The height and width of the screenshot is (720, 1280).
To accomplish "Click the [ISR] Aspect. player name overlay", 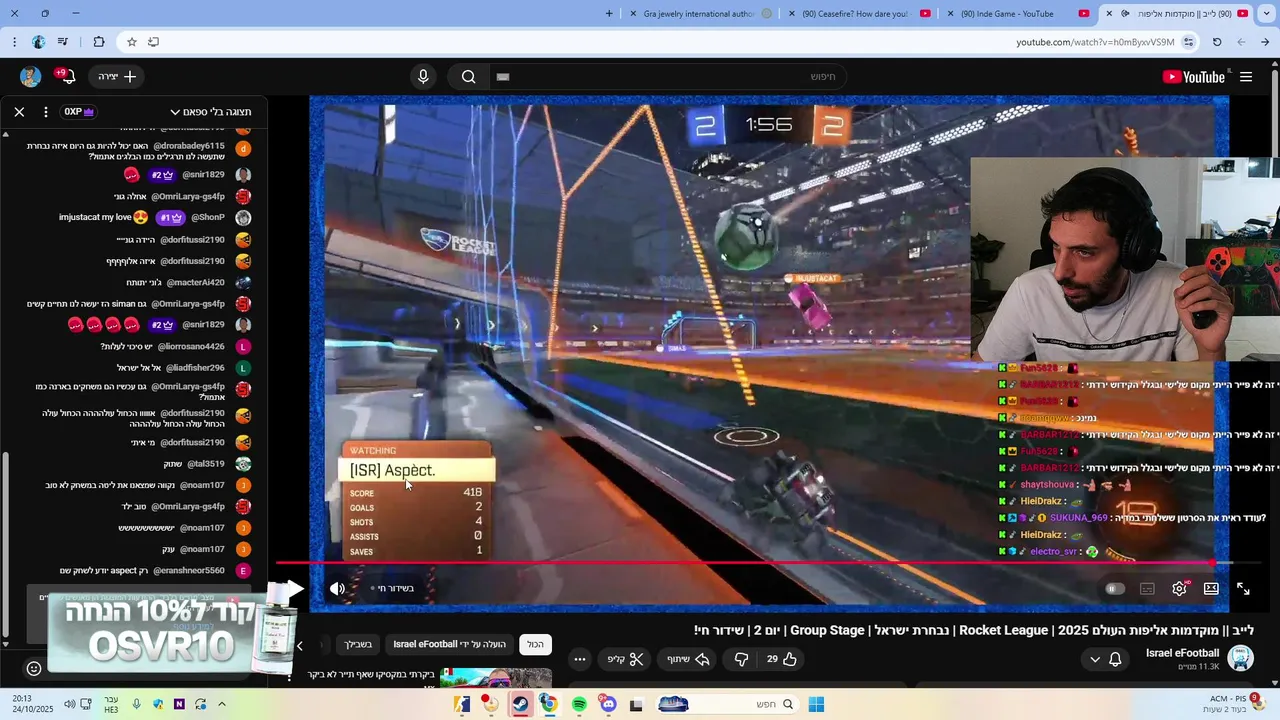I will (417, 470).
